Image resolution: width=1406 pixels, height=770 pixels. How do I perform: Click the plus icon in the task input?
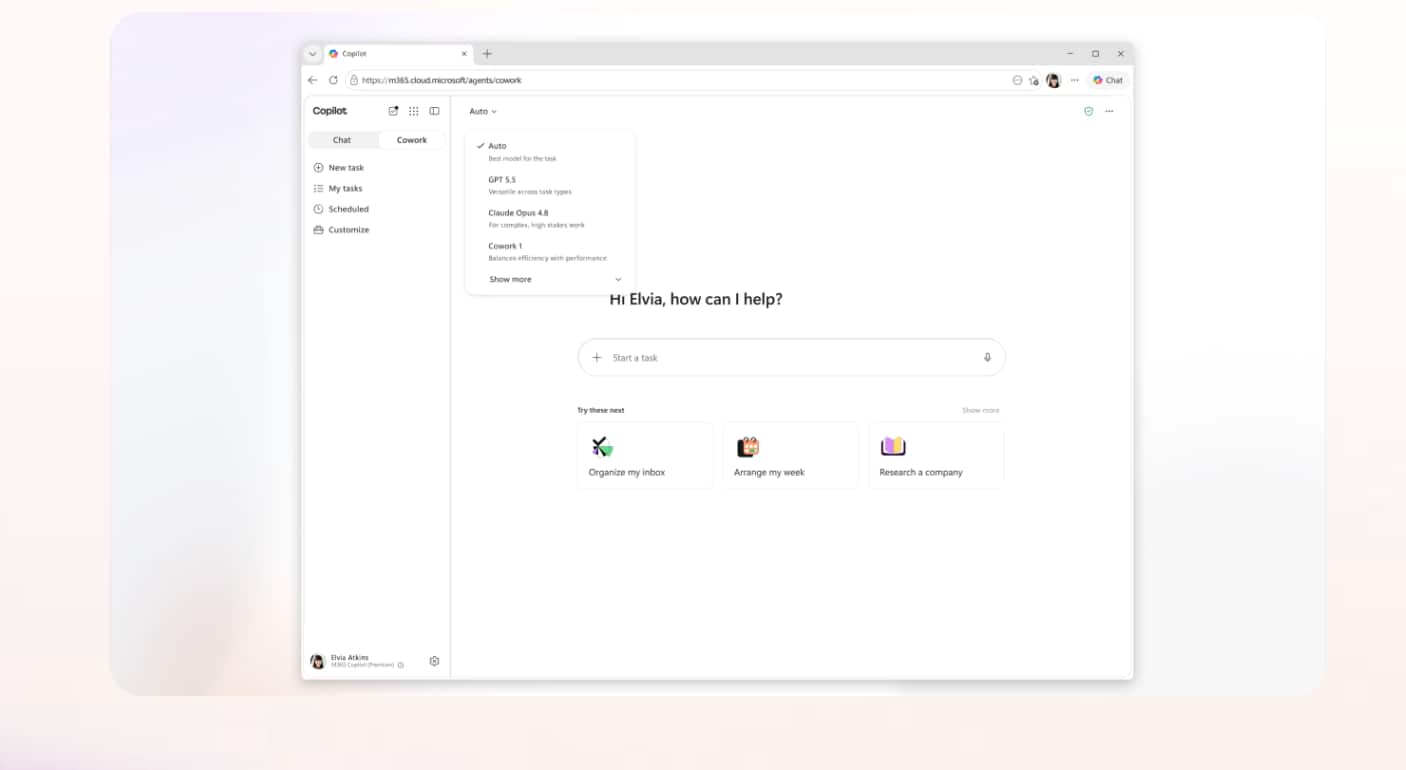coord(597,357)
